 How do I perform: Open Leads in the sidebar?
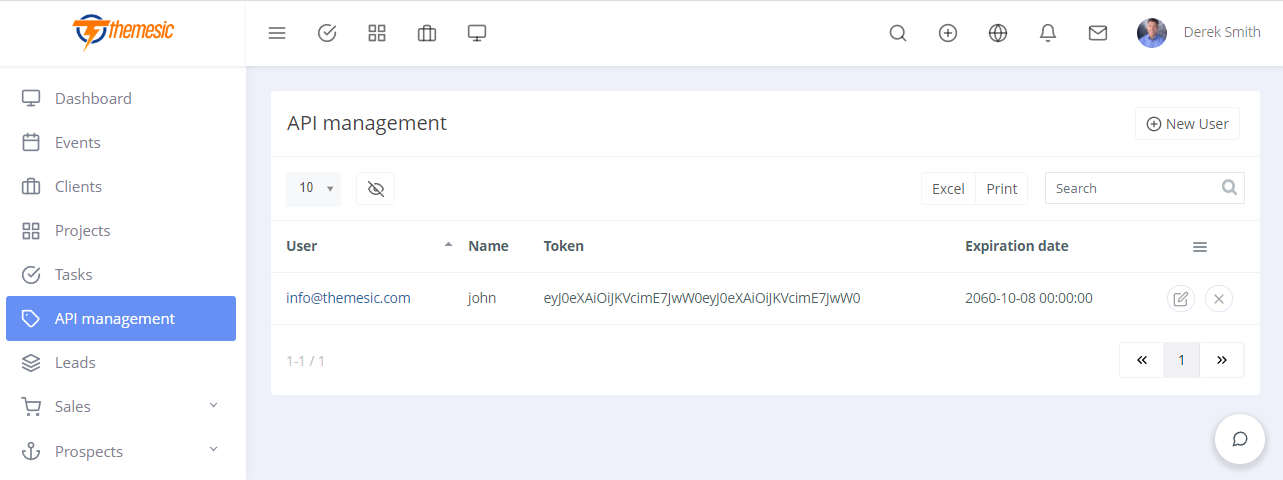[x=75, y=362]
